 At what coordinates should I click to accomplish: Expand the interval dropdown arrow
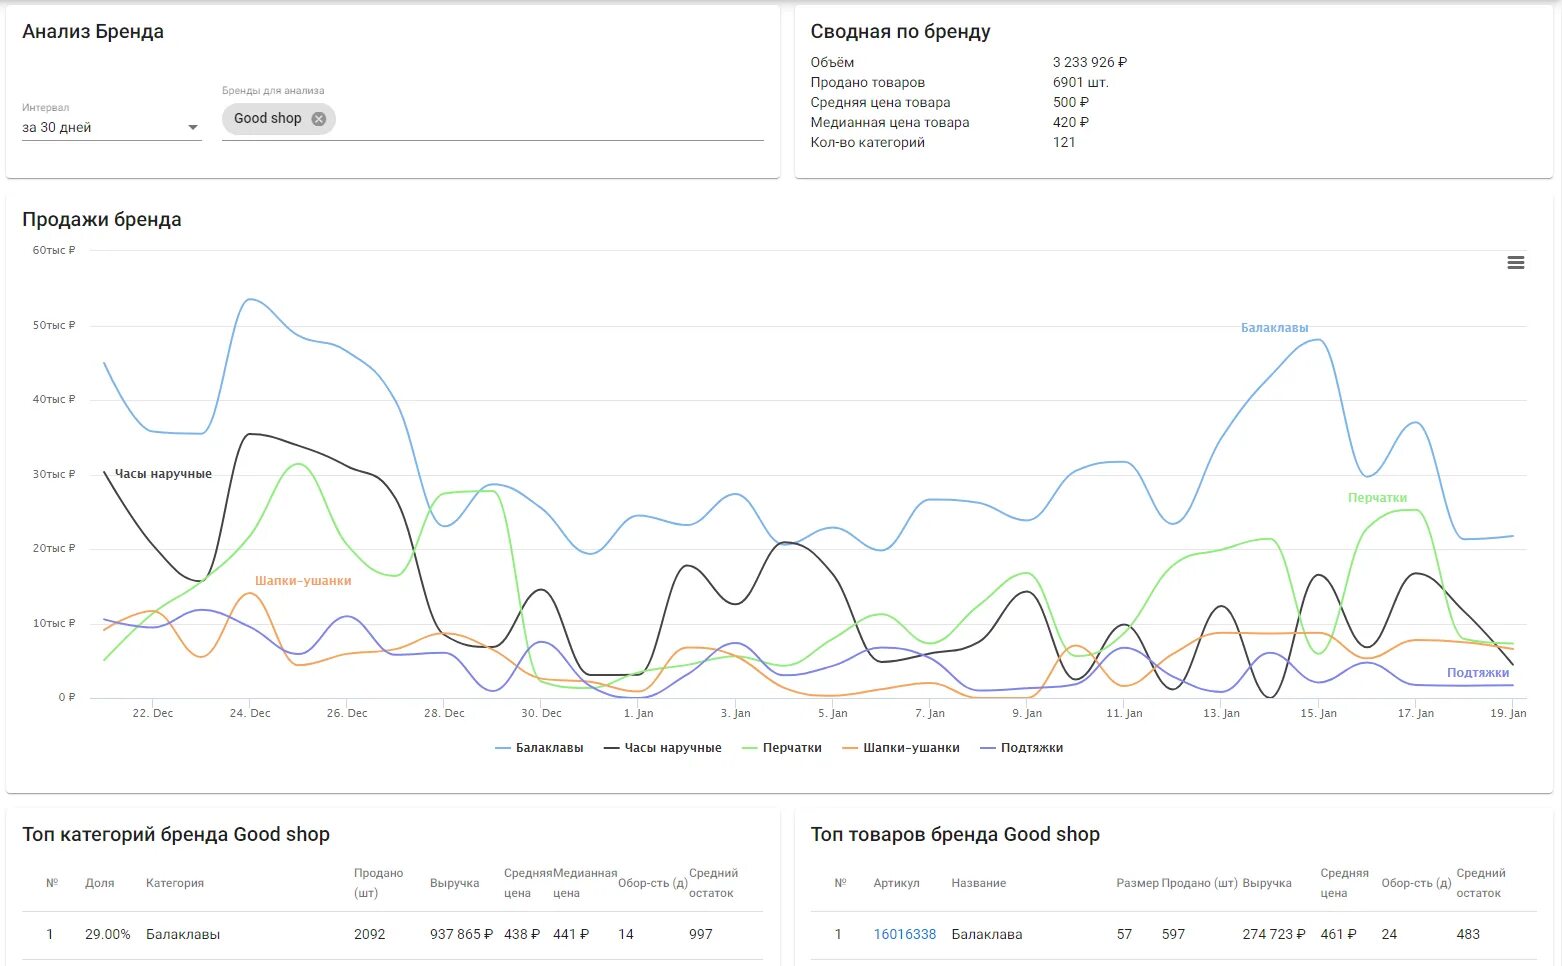(x=193, y=128)
